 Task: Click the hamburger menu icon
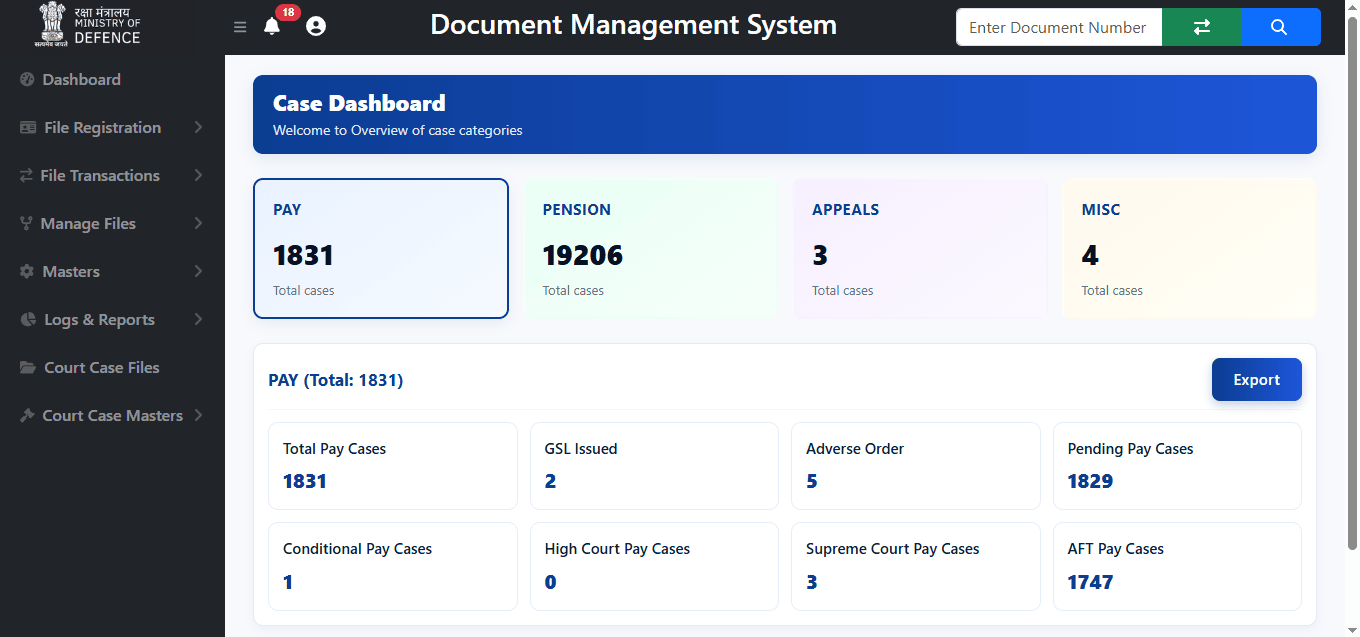coord(240,27)
